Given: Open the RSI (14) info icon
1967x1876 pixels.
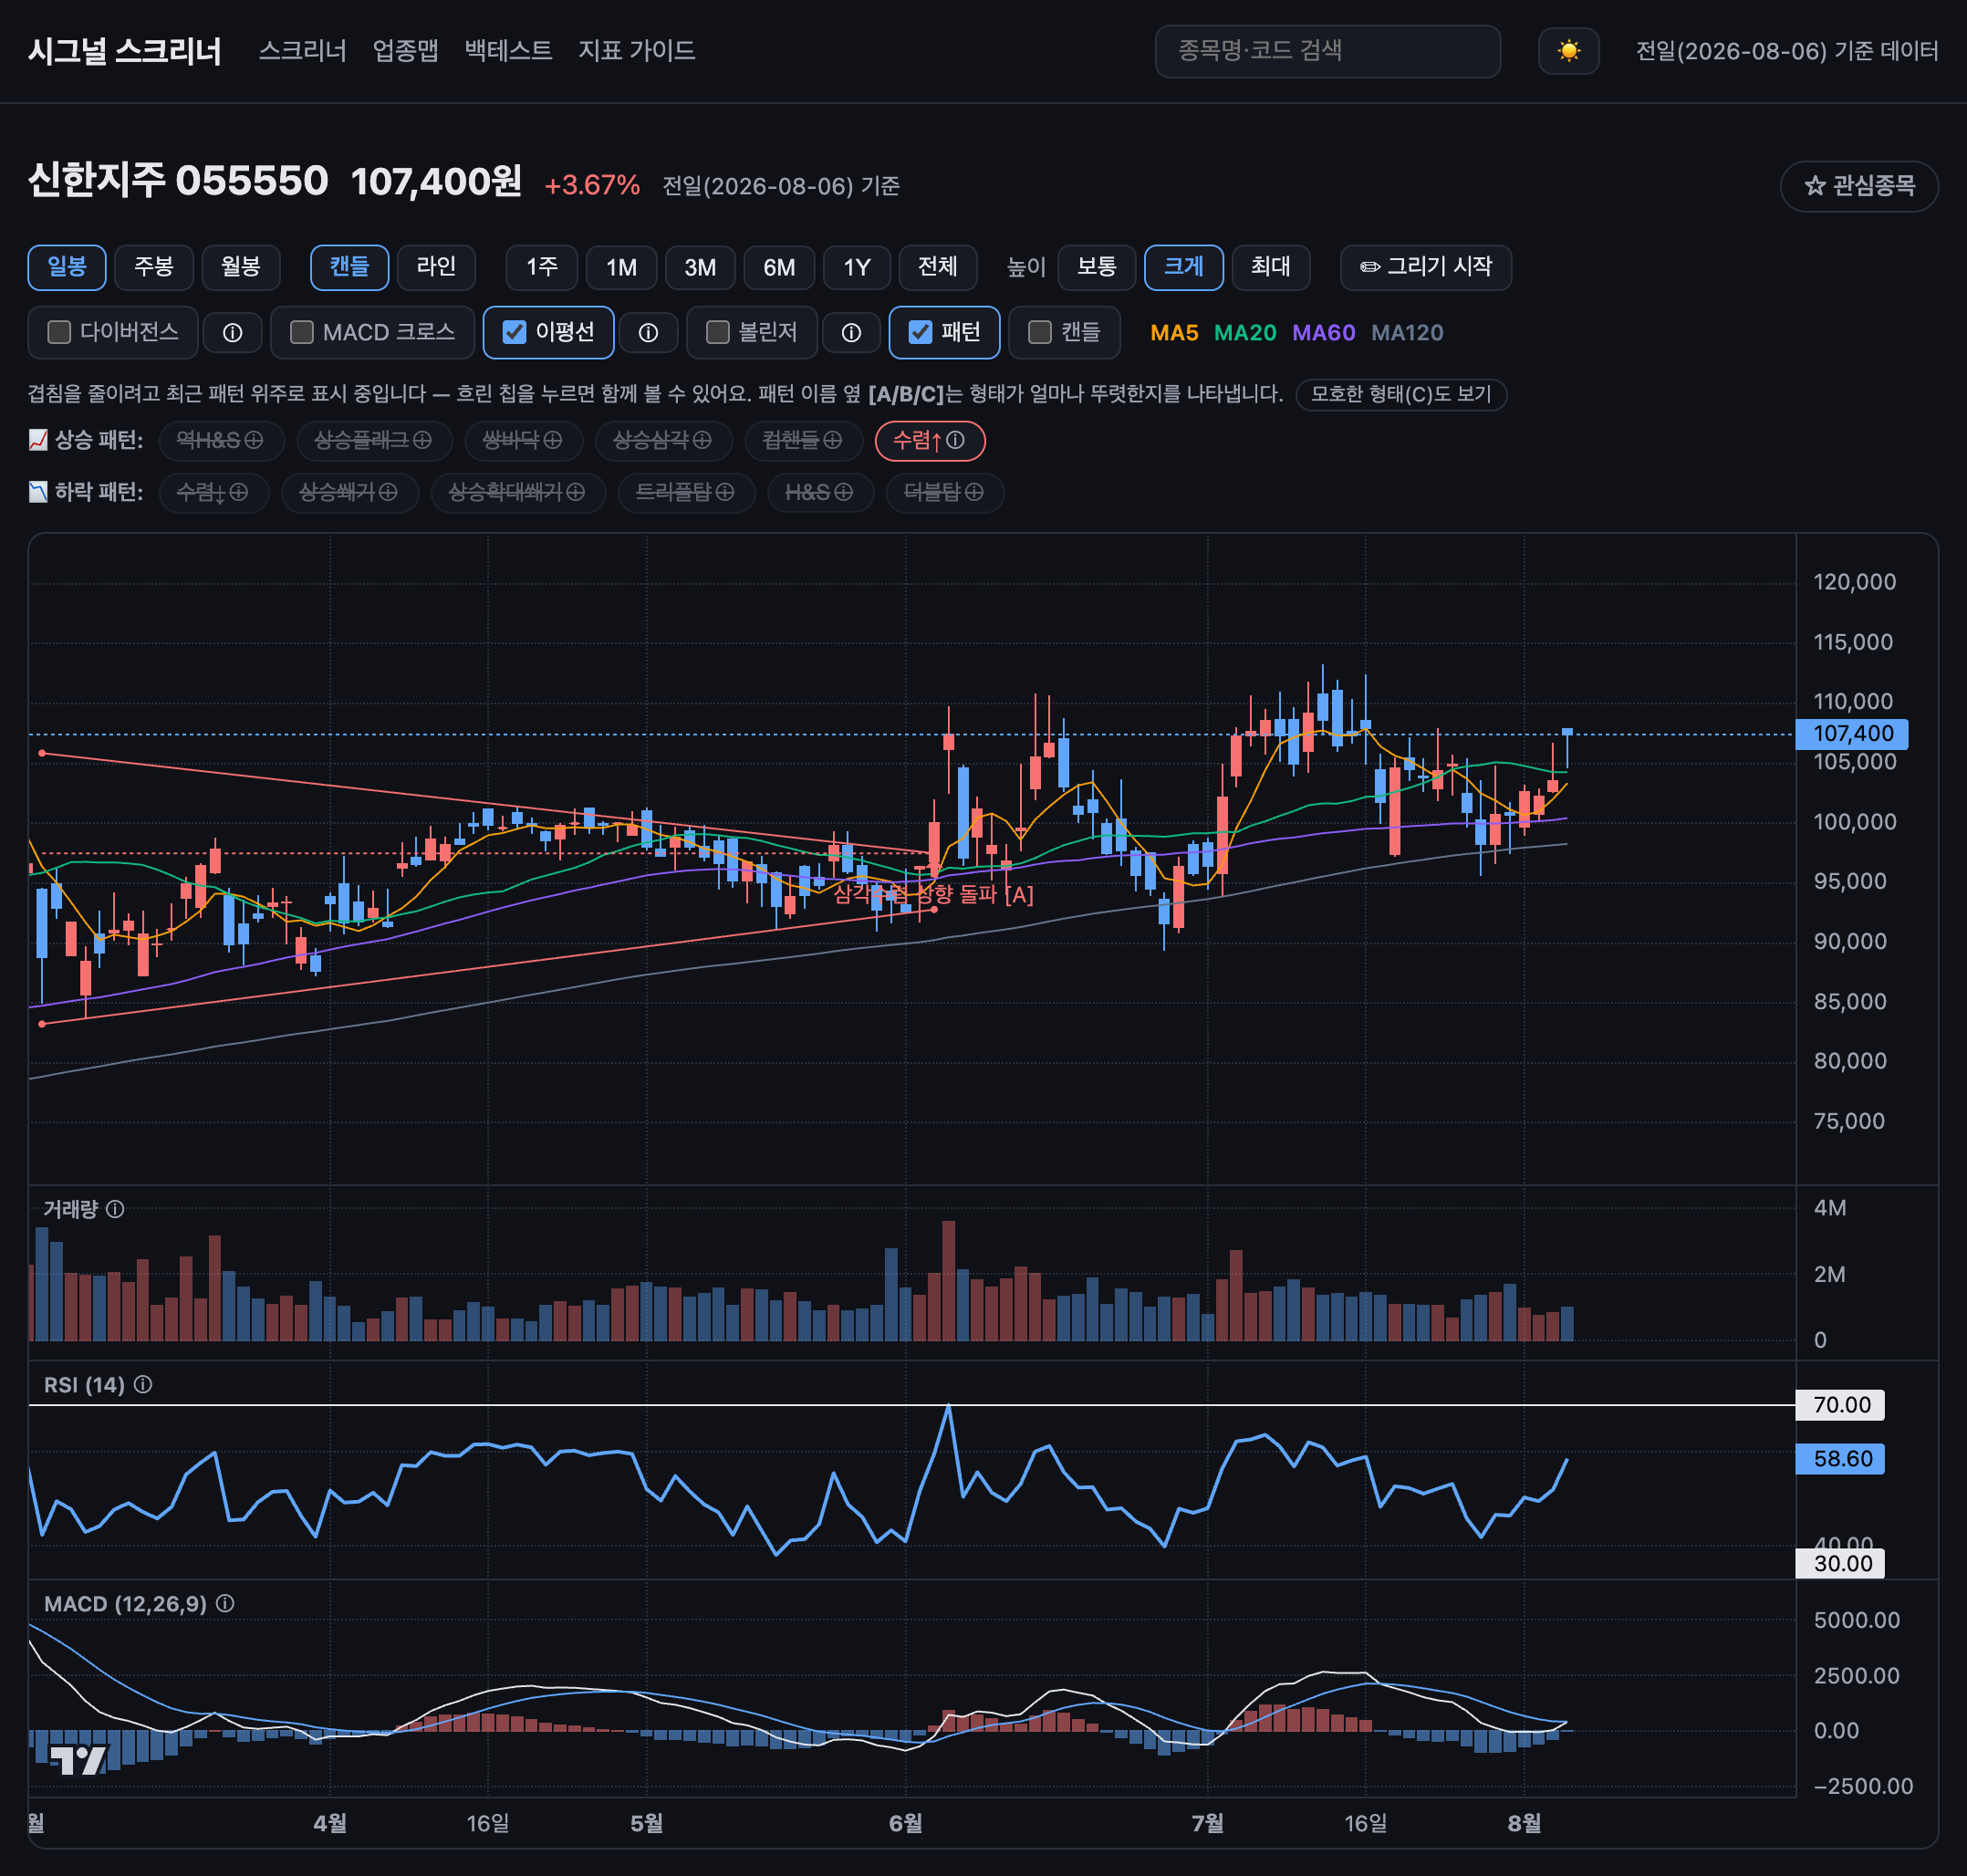Looking at the screenshot, I should click(x=143, y=1384).
